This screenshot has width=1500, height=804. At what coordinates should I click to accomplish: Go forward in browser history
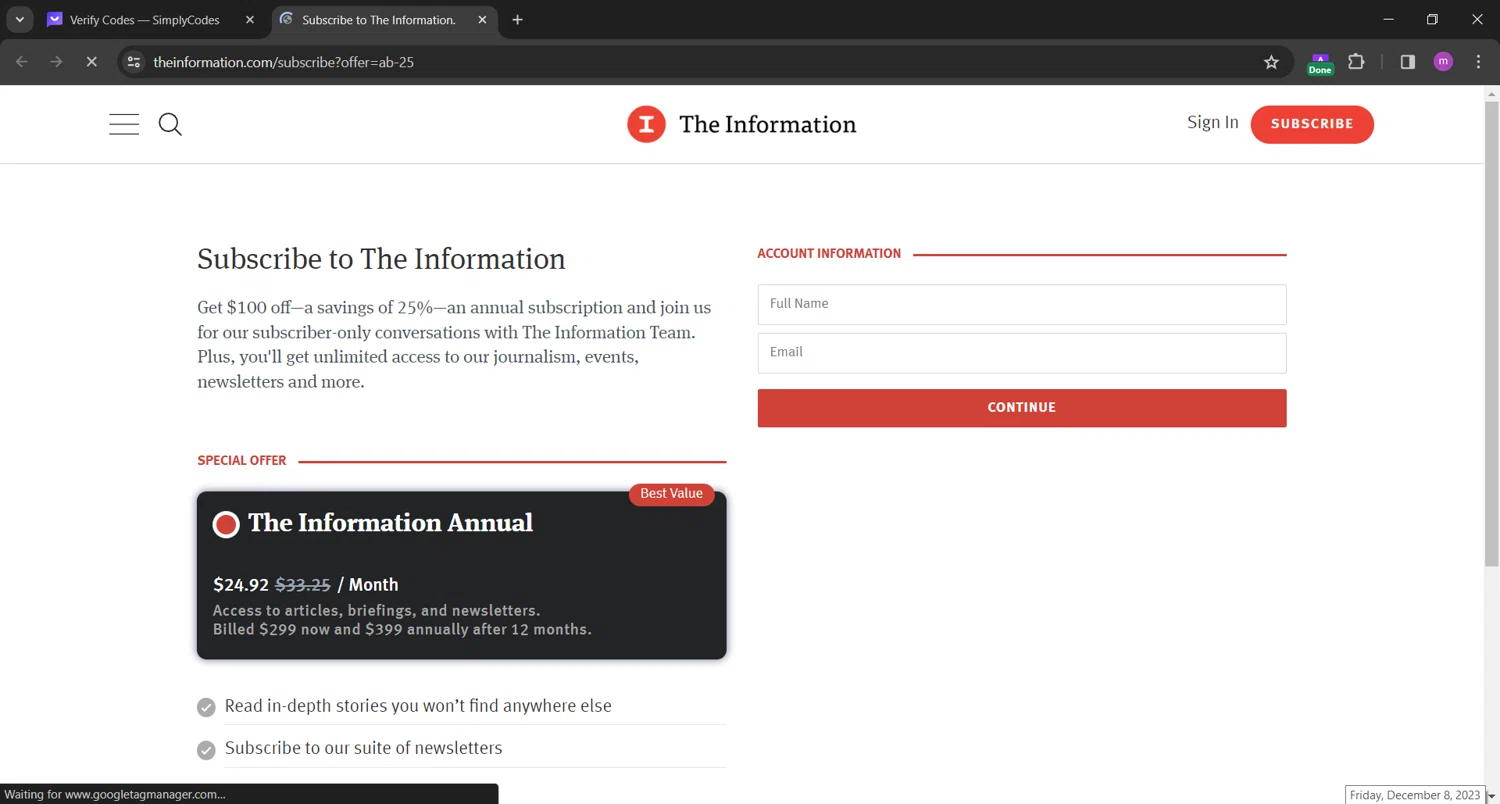pyautogui.click(x=56, y=62)
